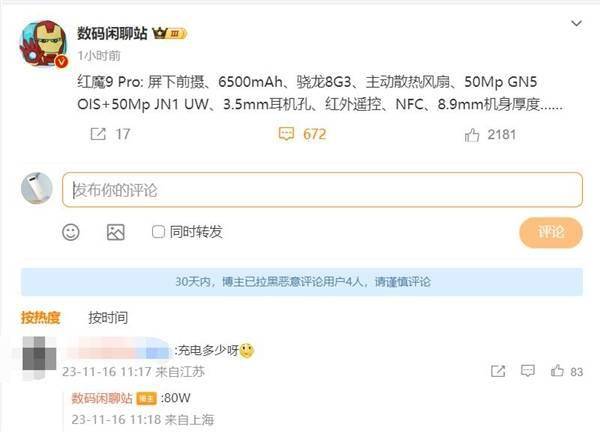Click the image upload icon
600x432 pixels.
(116, 232)
